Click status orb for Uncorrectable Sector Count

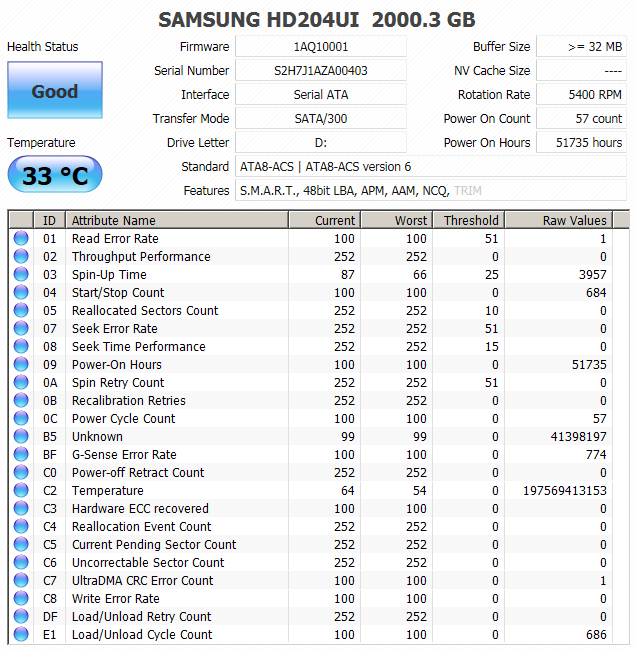click(21, 562)
